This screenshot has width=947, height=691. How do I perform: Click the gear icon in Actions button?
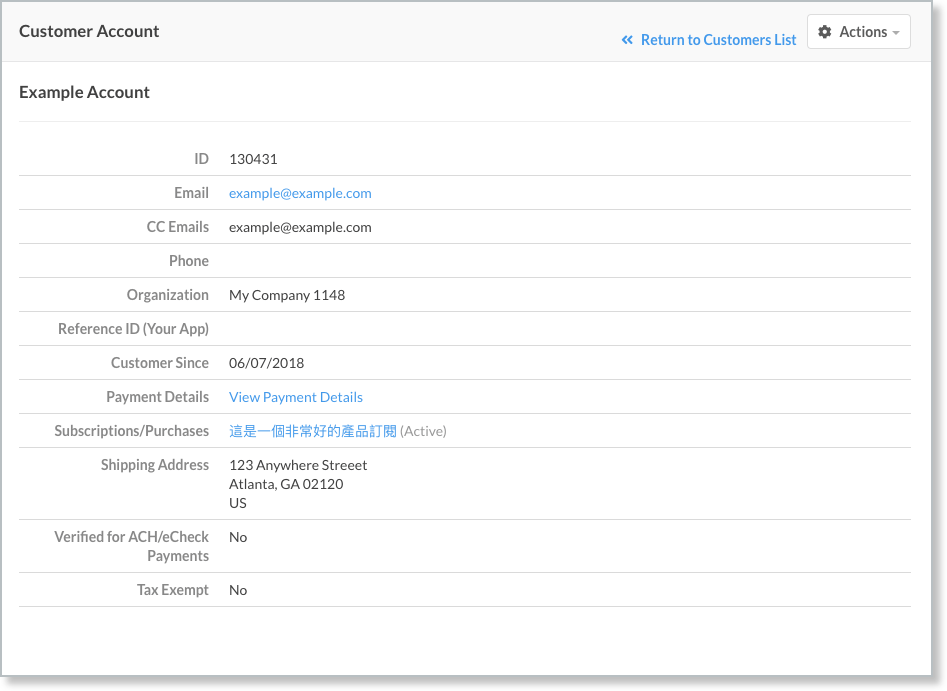pyautogui.click(x=825, y=32)
